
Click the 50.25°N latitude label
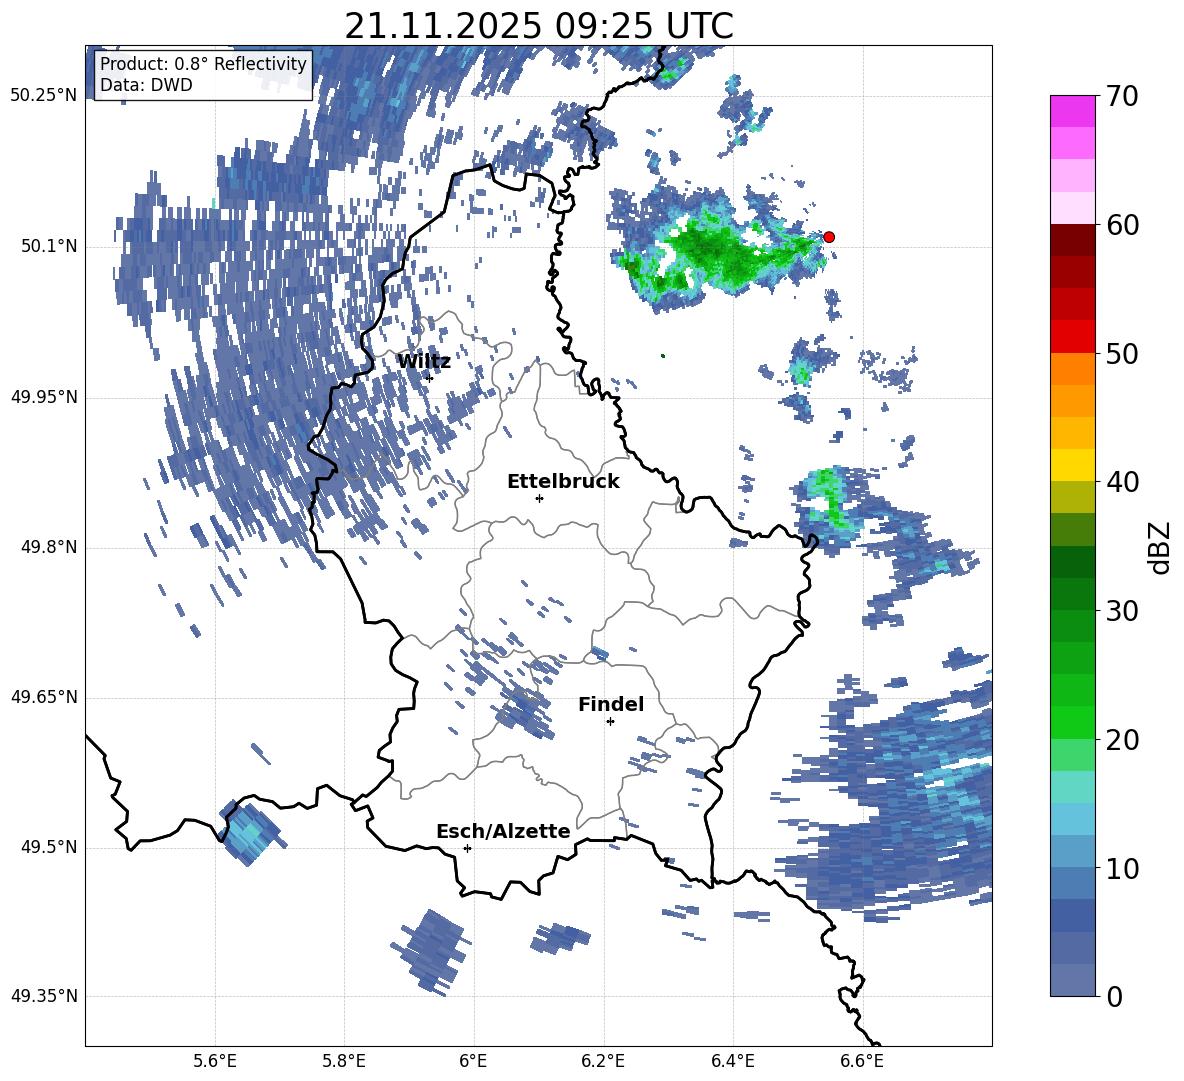pyautogui.click(x=44, y=96)
